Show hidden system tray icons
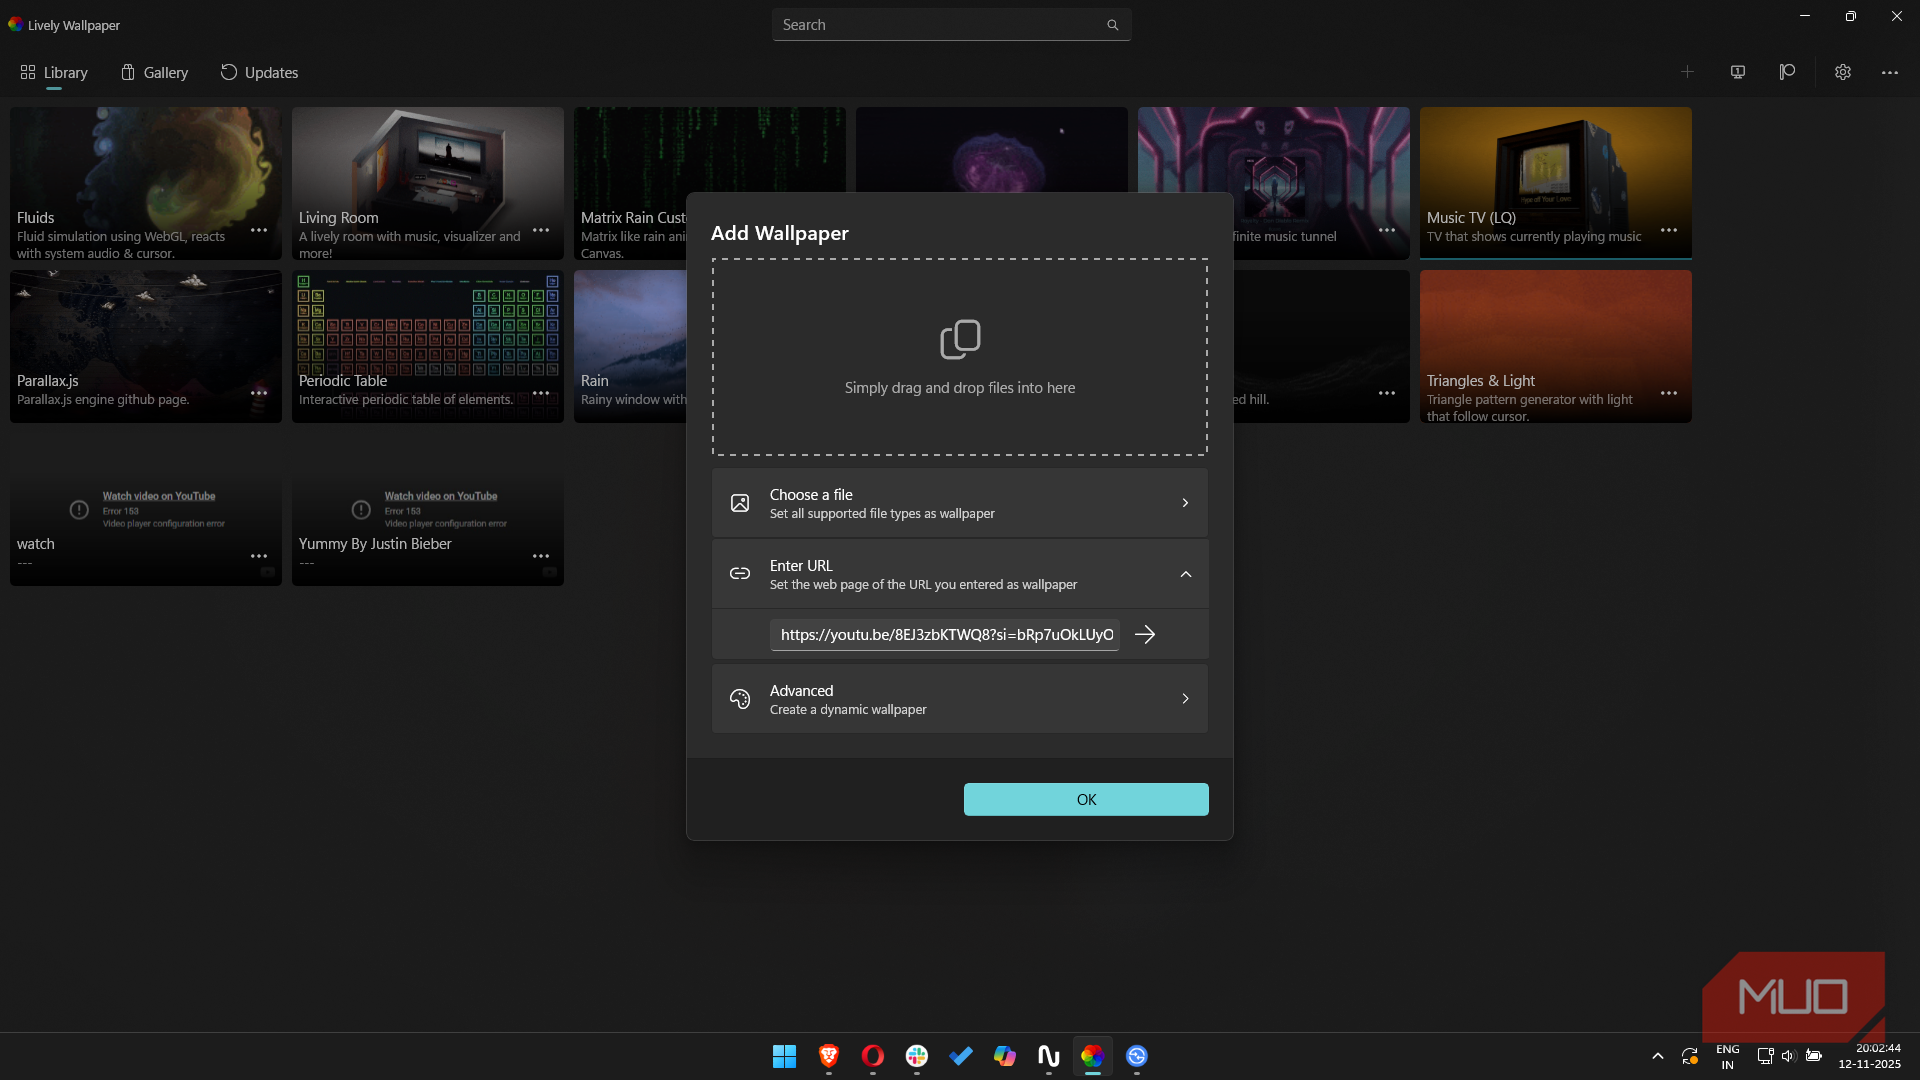The width and height of the screenshot is (1920, 1080). [x=1657, y=1056]
